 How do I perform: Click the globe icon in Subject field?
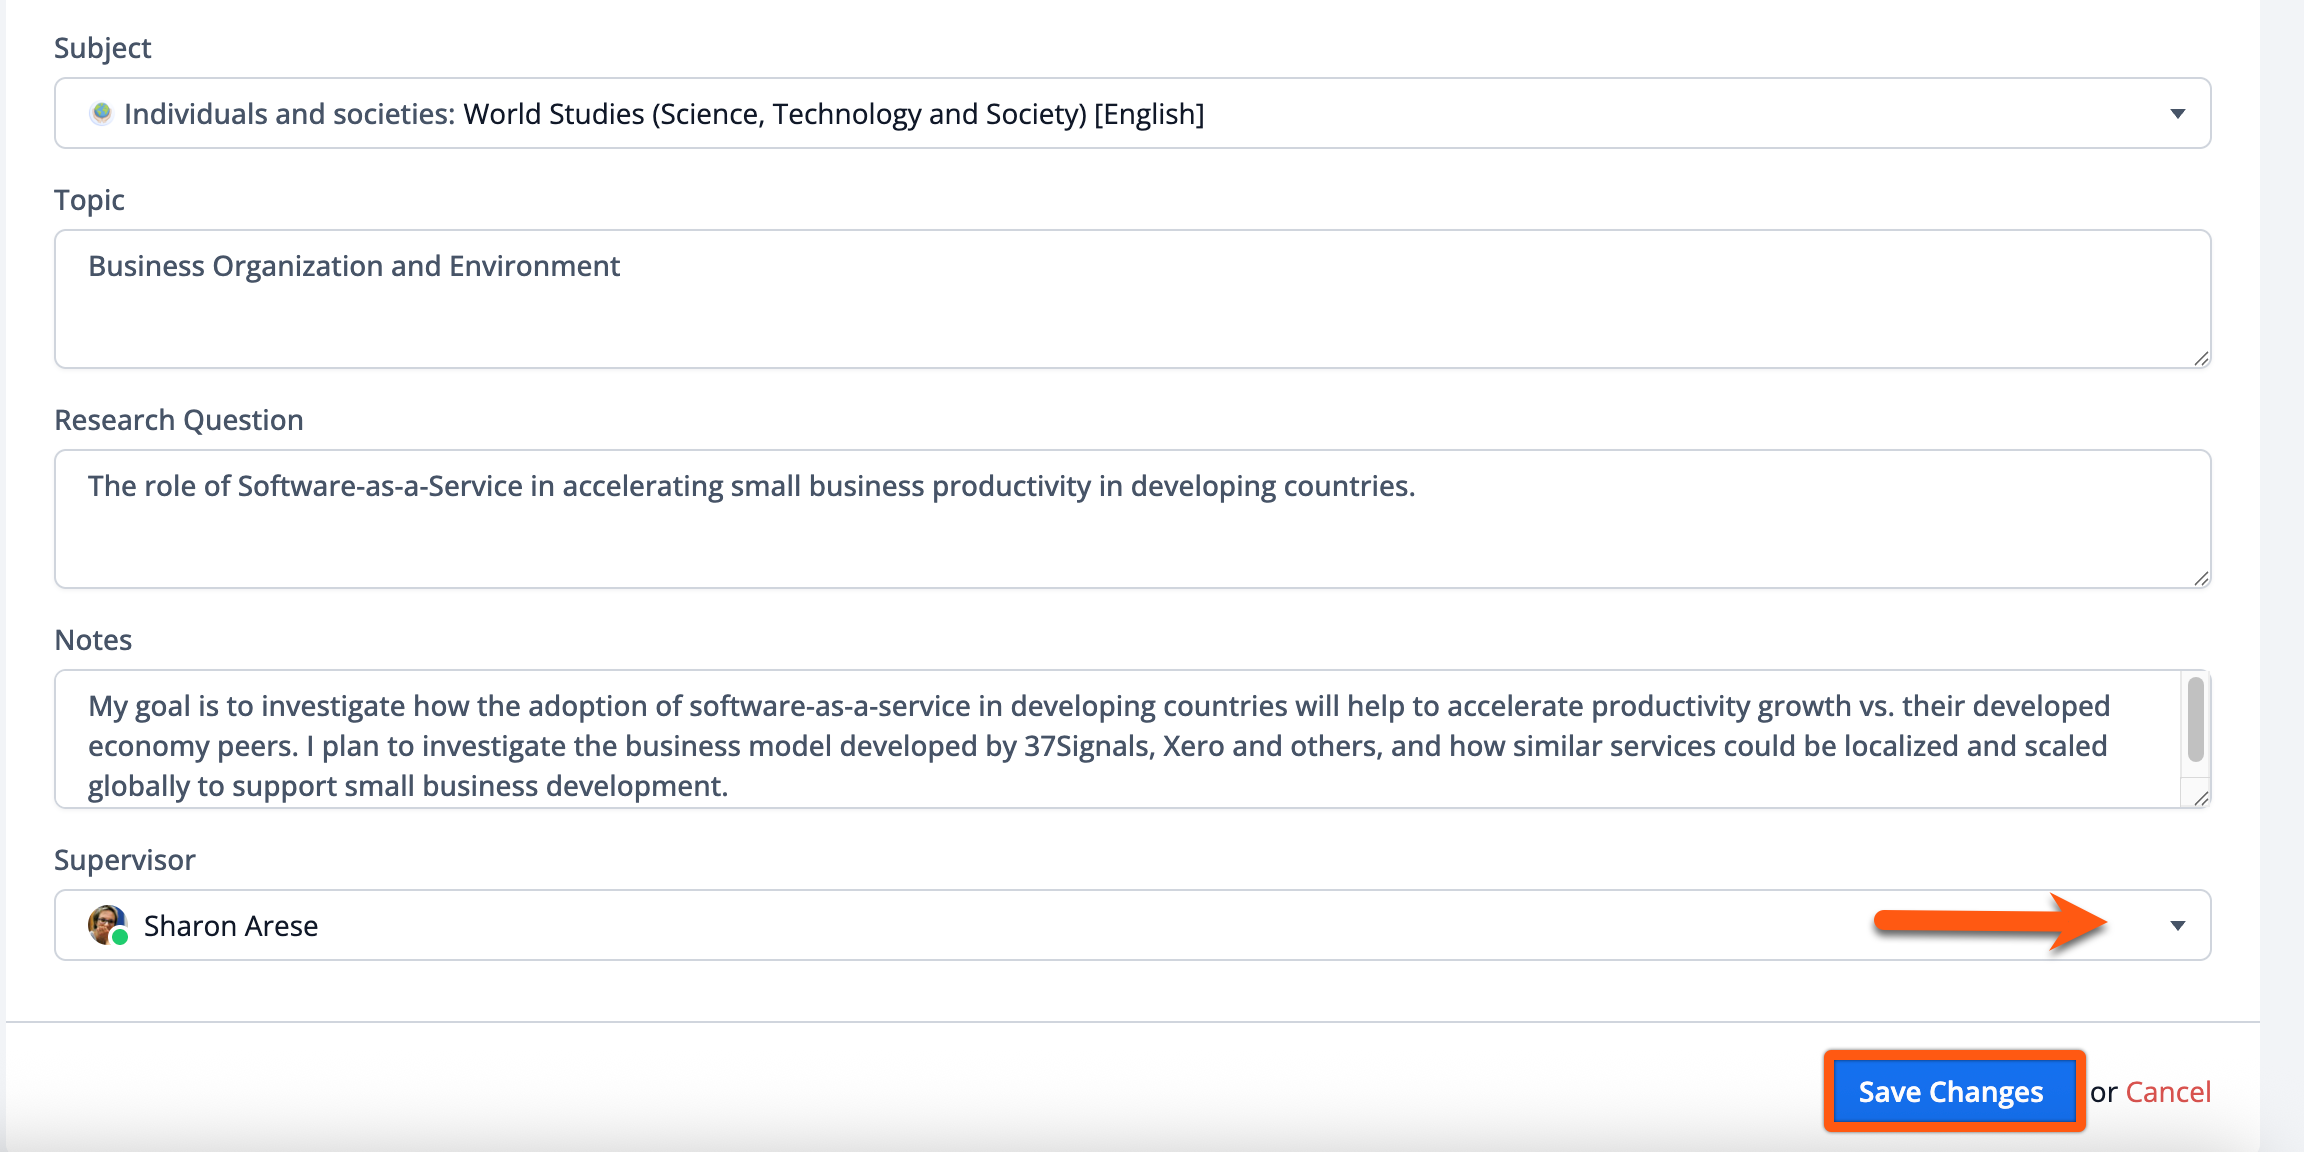tap(101, 113)
